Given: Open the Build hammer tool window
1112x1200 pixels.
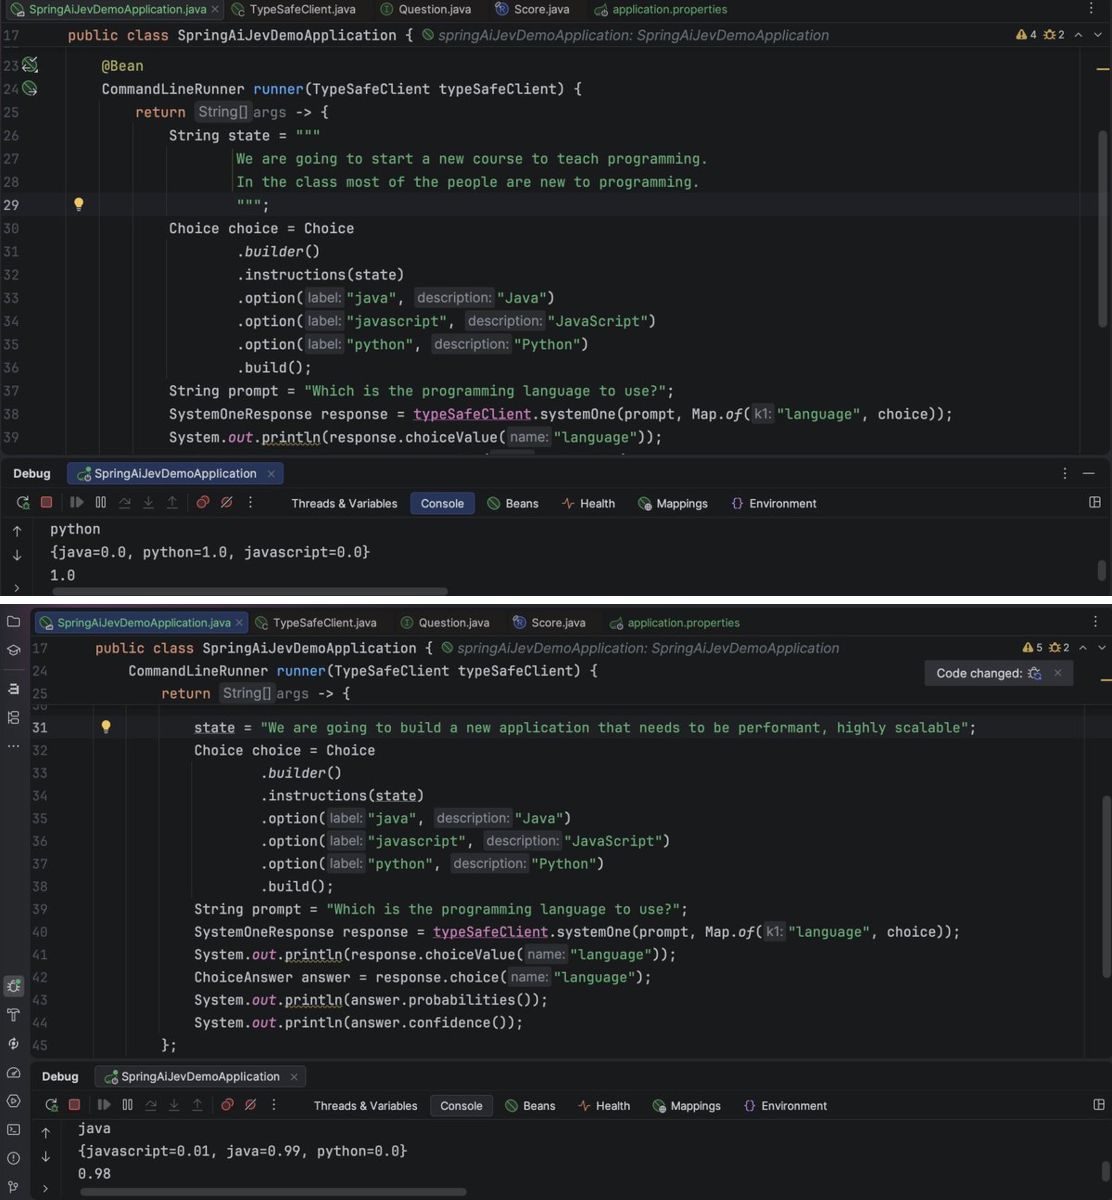Looking at the screenshot, I should (13, 1015).
